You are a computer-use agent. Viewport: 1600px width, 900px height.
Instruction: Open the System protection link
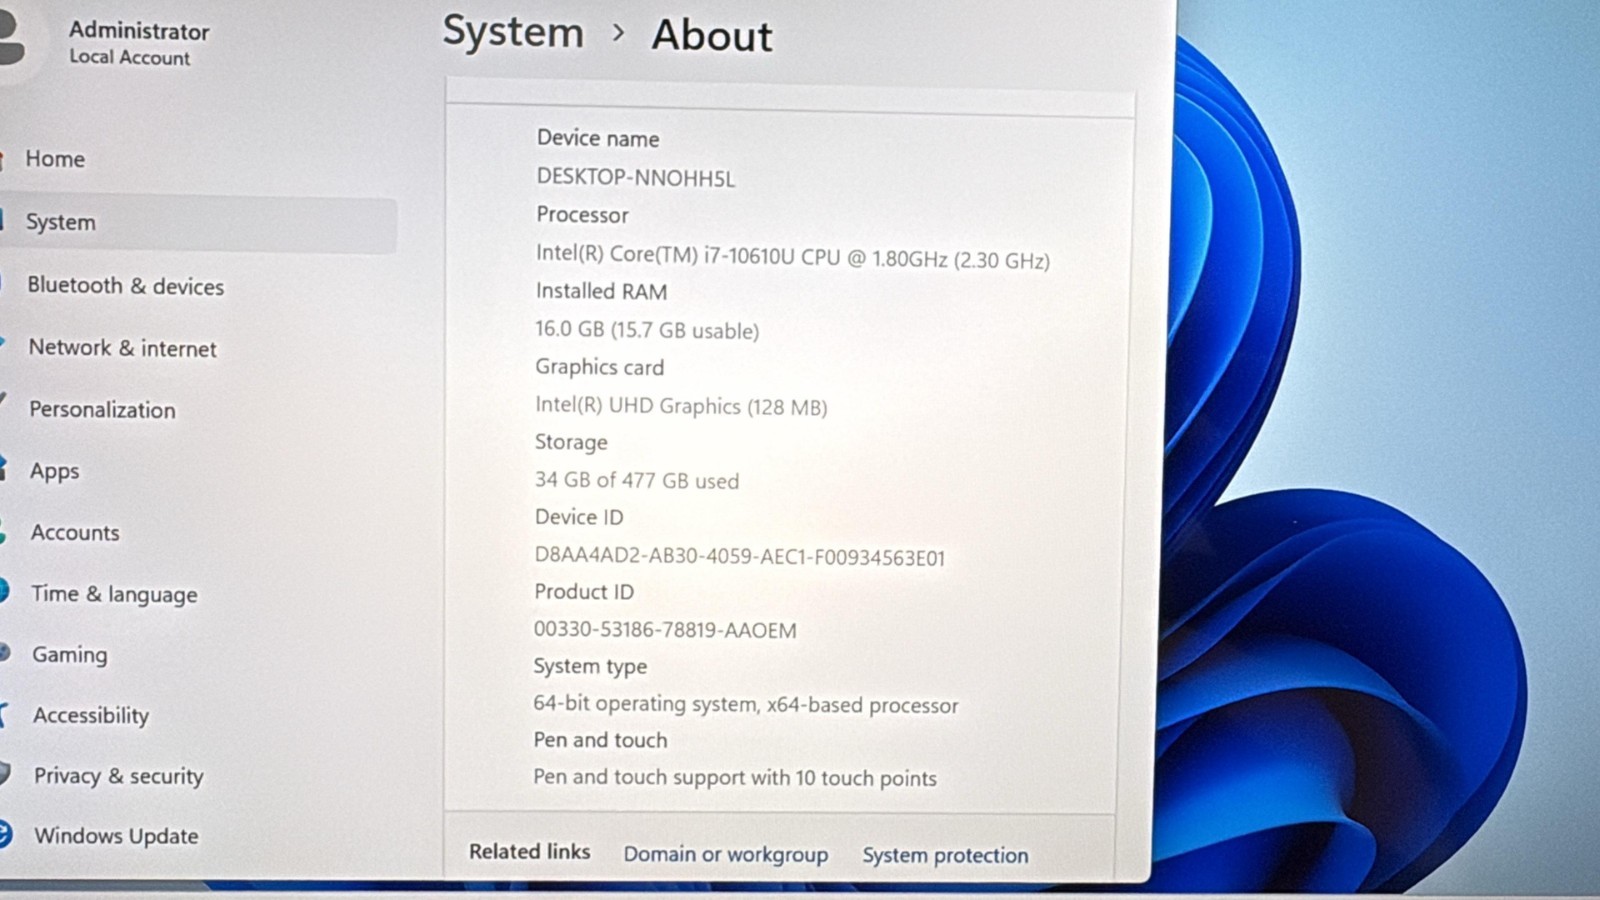pos(945,856)
